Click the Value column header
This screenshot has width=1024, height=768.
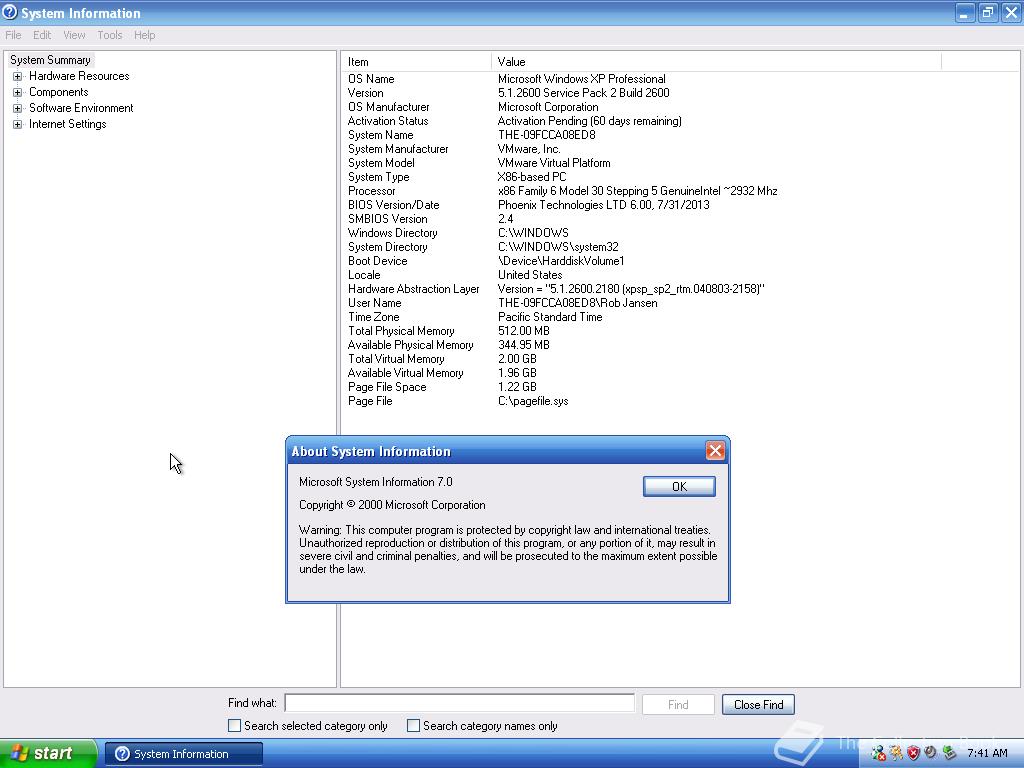click(716, 62)
